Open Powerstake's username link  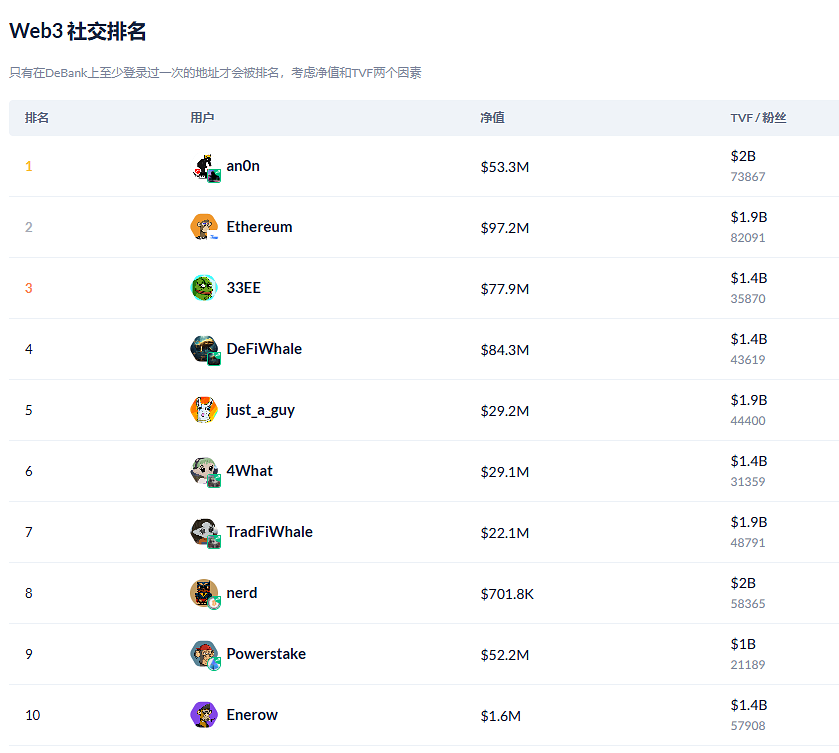[266, 654]
